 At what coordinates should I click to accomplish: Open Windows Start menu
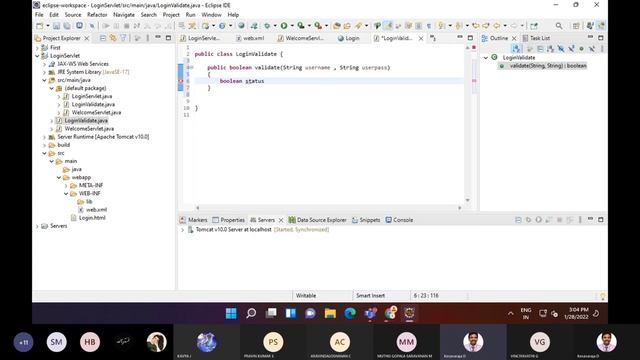231,313
